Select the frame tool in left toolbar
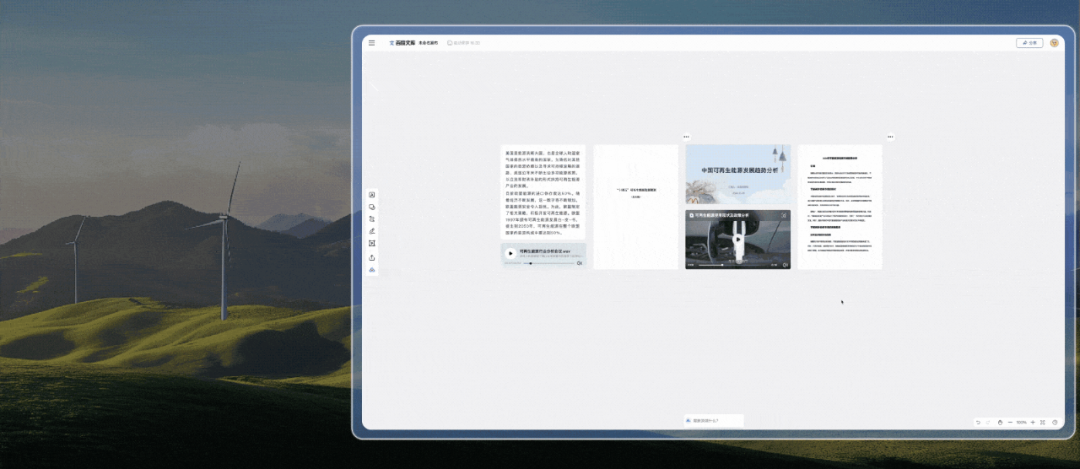Image resolution: width=1080 pixels, height=469 pixels. (372, 244)
